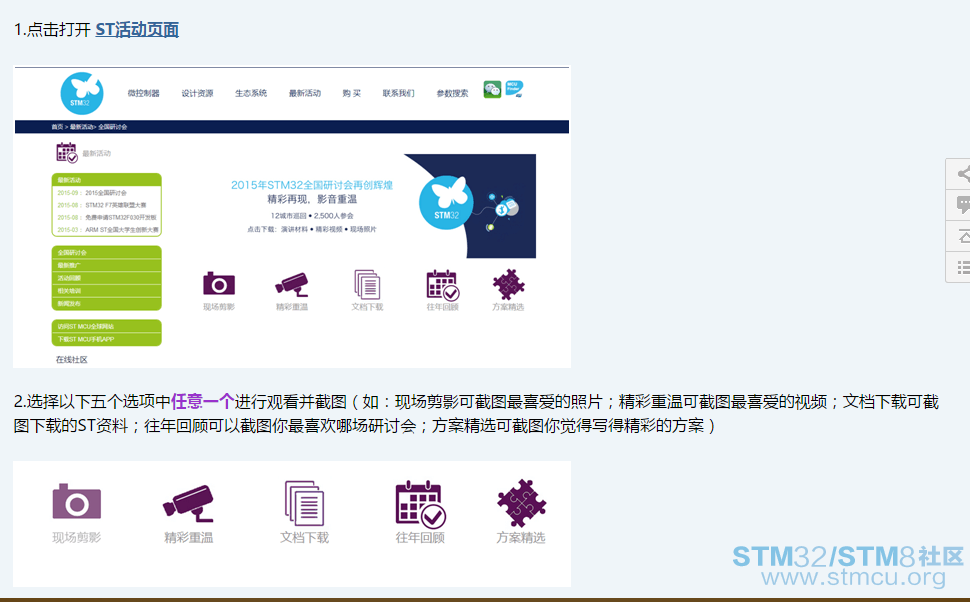
Task: Select 新闻发布 in the green side menu
Action: coord(106,304)
